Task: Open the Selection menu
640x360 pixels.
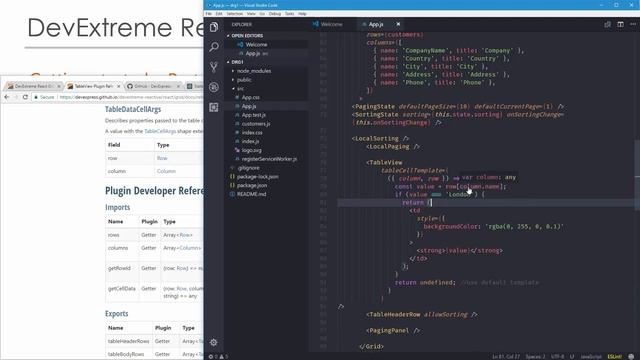Action: click(235, 14)
